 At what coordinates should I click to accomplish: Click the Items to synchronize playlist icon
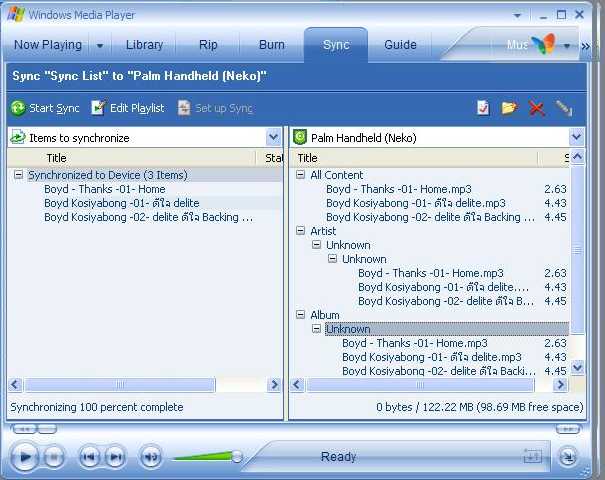point(17,137)
